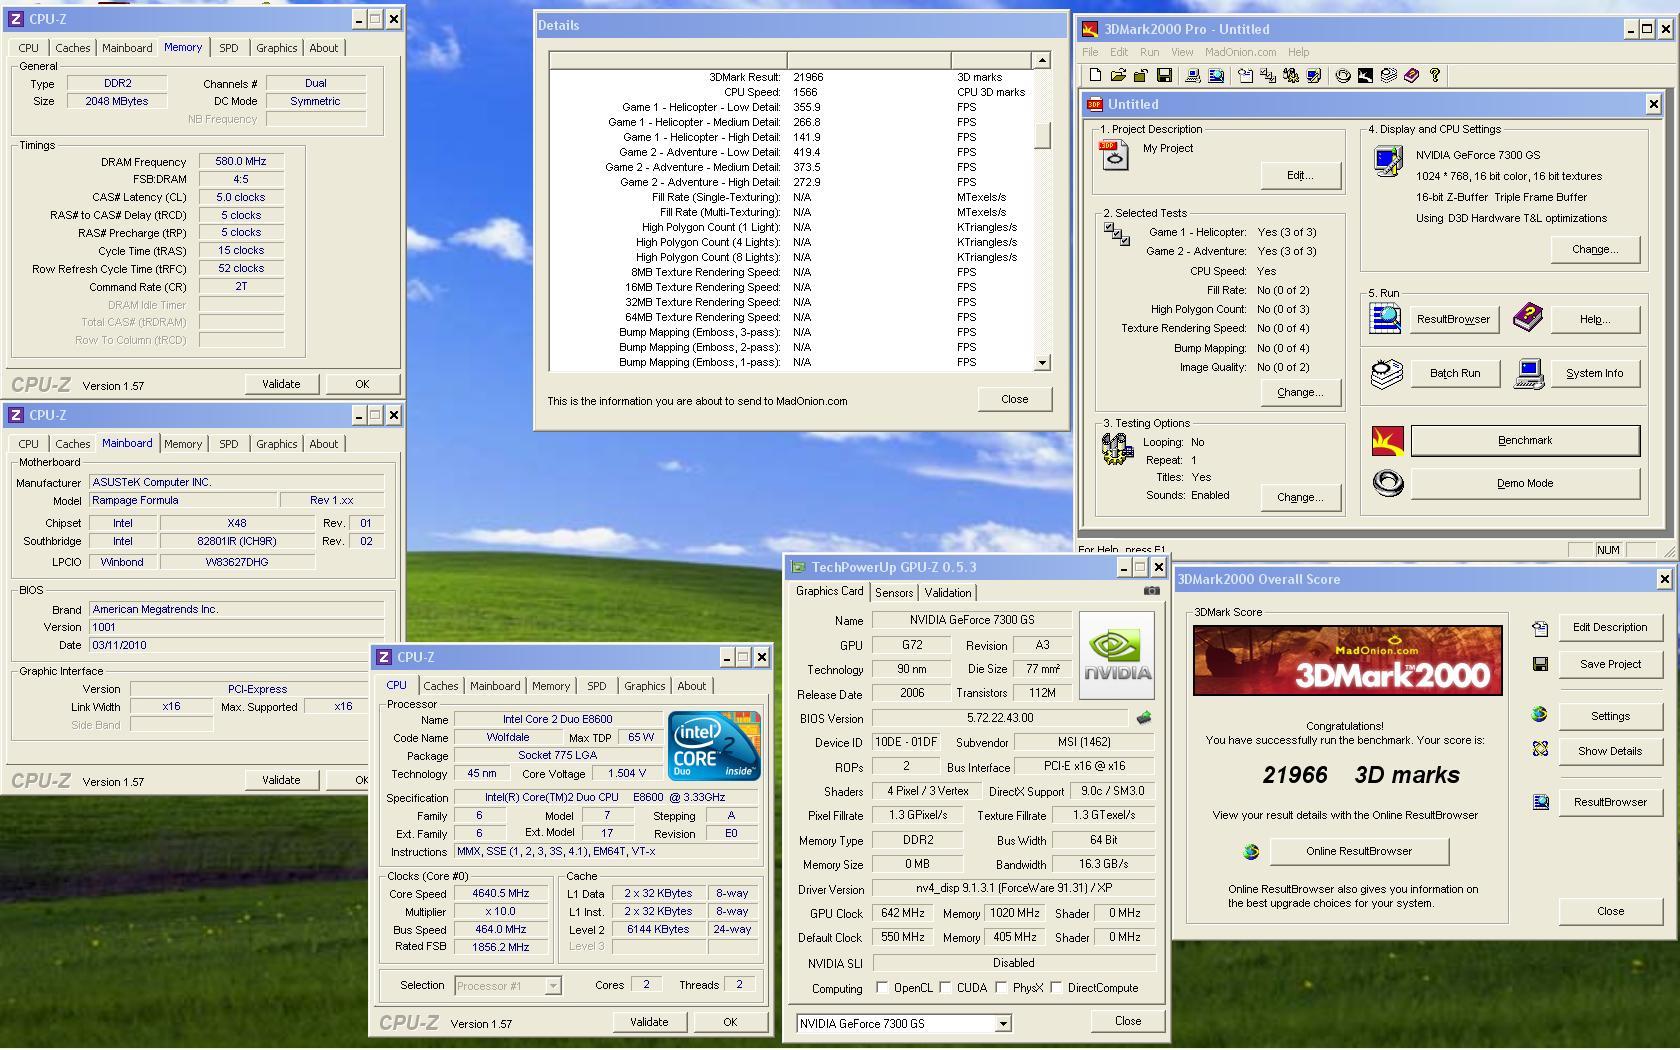Click Open project folder icon in 3DMark2000 toolbar
Viewport: 1680px width, 1050px height.
click(1118, 75)
